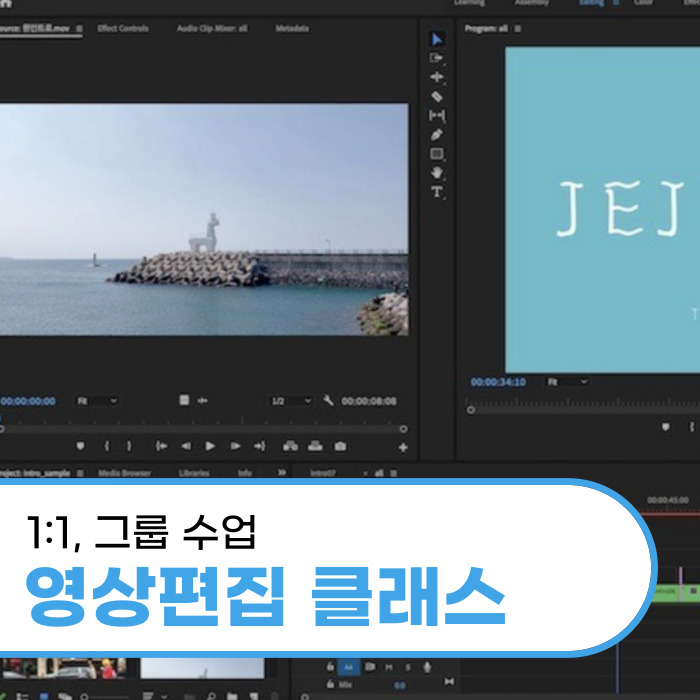This screenshot has height=700, width=700.
Task: Click the Insert edit button
Action: coord(291,446)
